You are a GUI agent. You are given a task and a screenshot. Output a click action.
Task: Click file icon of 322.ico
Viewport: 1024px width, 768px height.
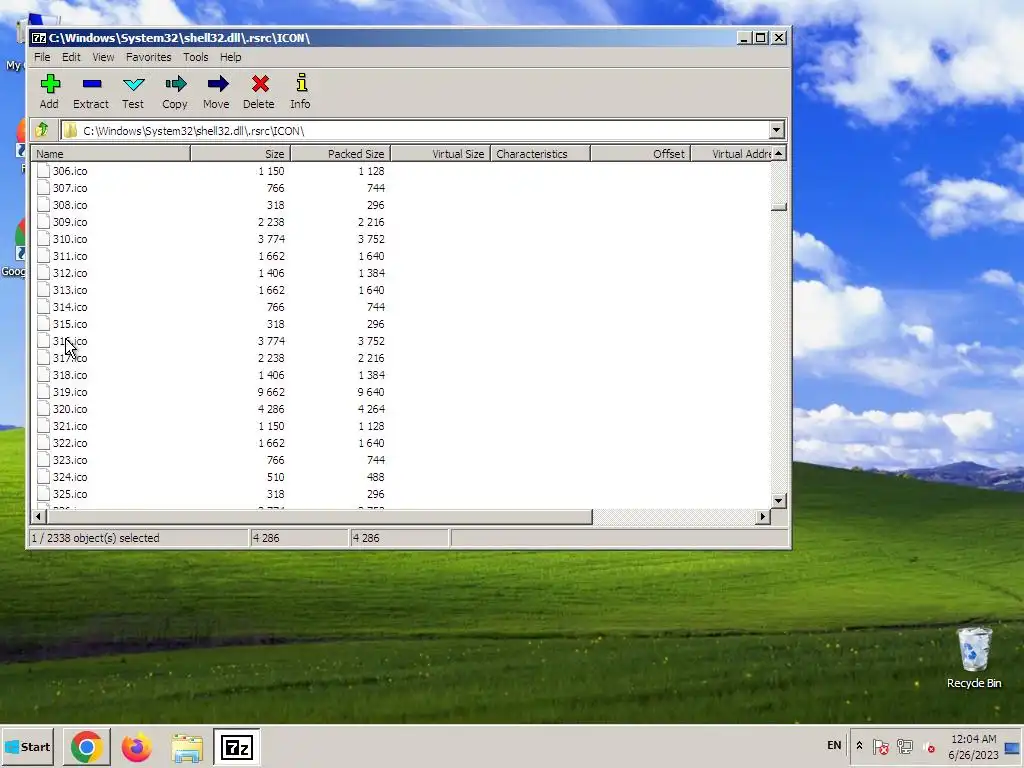click(43, 443)
